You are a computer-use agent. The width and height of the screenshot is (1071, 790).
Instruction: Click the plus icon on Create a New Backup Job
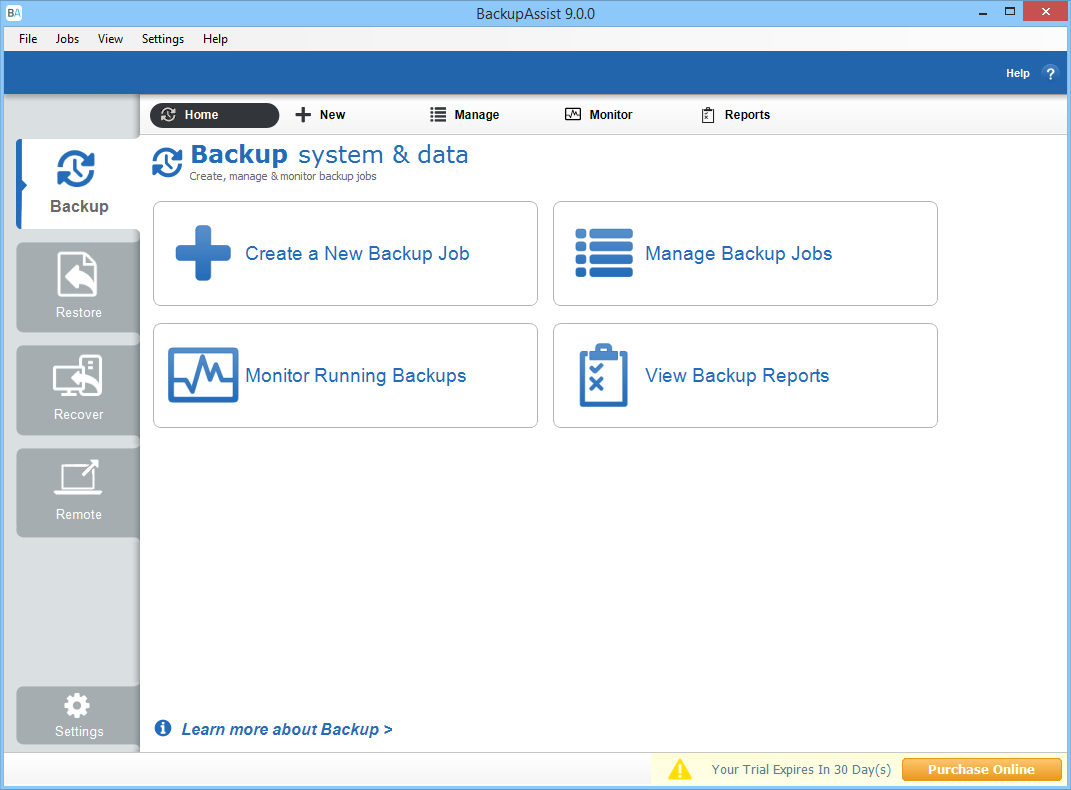[202, 253]
